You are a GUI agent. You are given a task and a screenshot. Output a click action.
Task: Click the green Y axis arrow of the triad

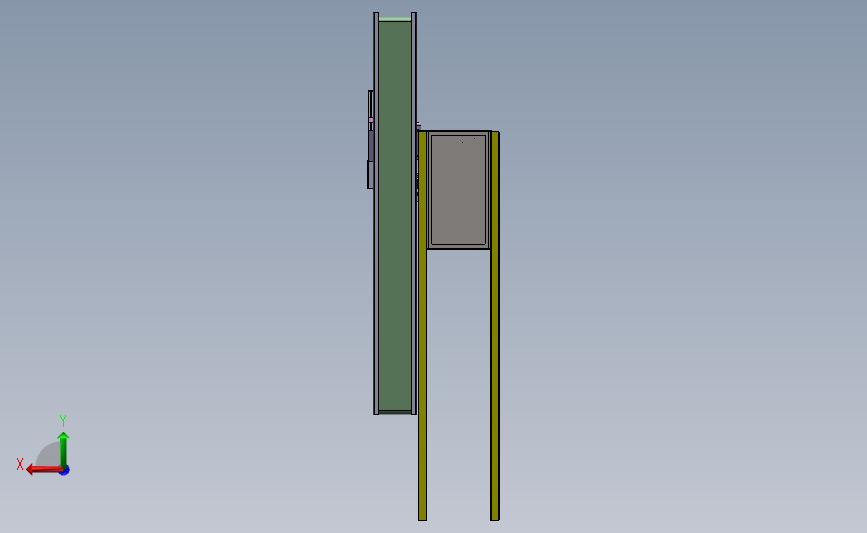(64, 451)
